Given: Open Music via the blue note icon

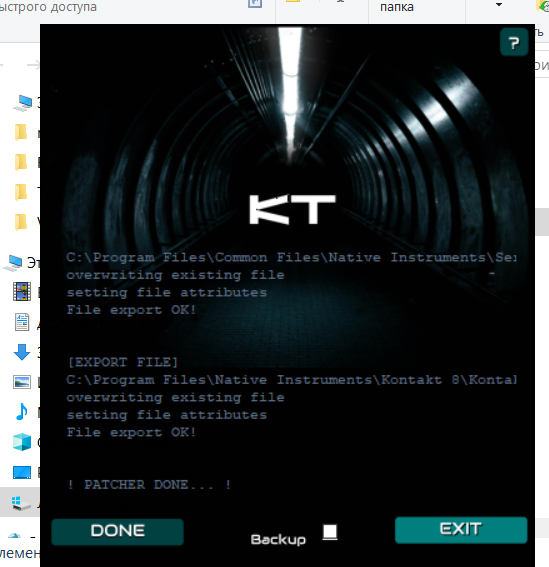Looking at the screenshot, I should 22,412.
